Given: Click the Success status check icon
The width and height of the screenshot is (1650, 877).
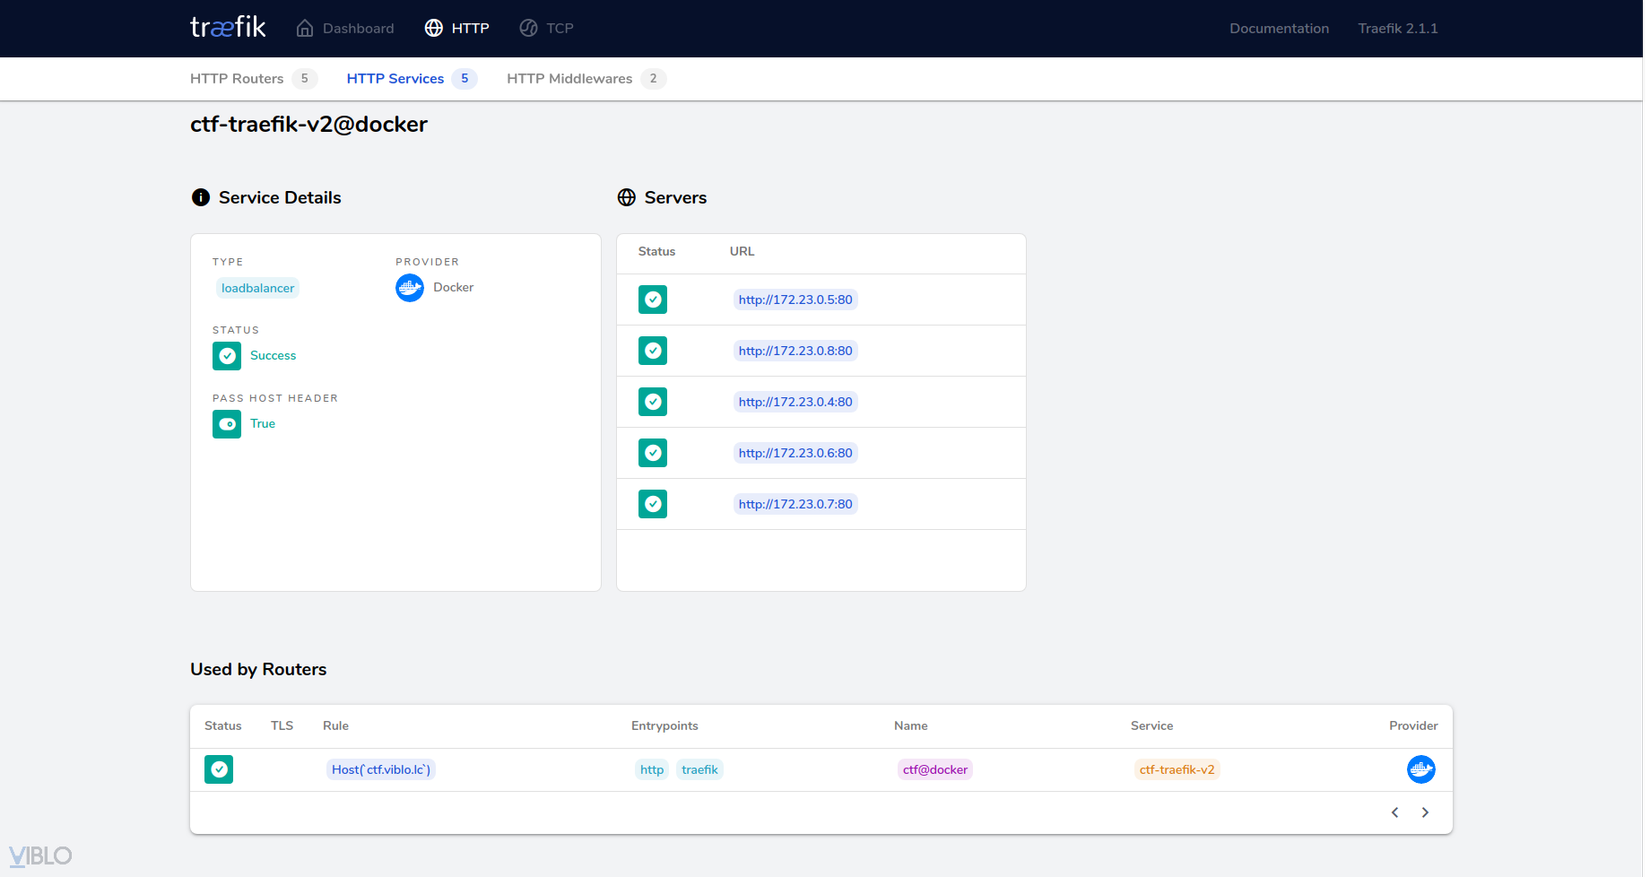Looking at the screenshot, I should point(227,356).
